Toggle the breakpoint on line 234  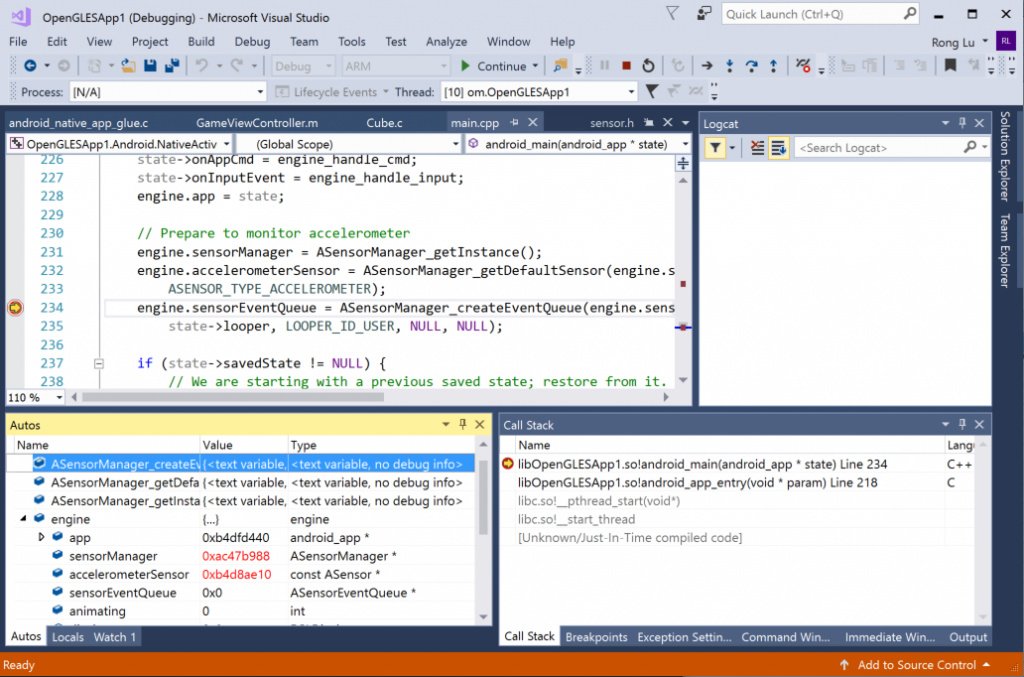[15, 307]
